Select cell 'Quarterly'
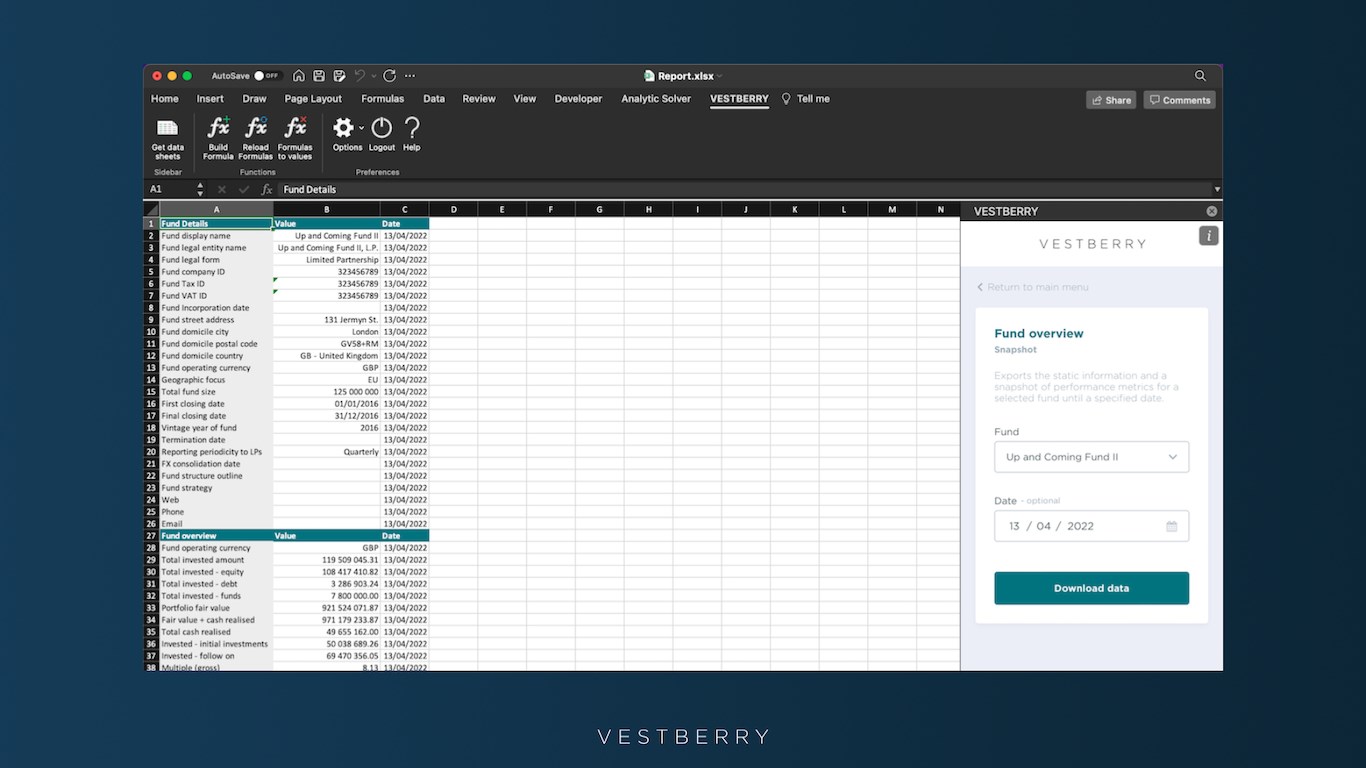 (x=326, y=452)
